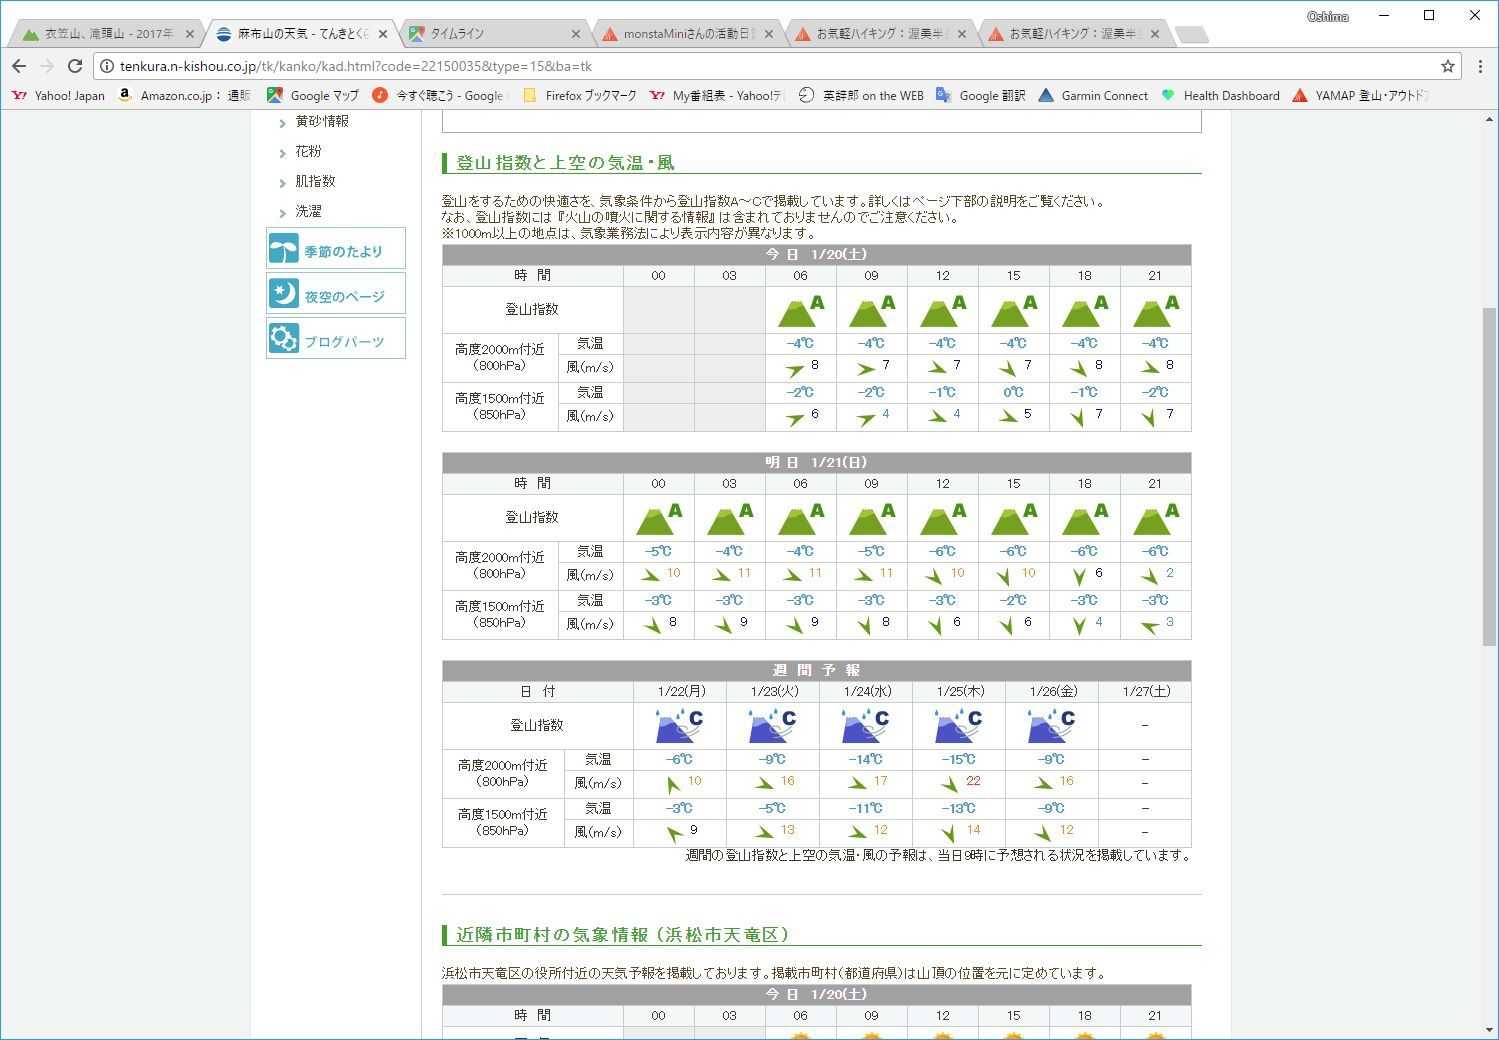Open the Firefox ブックマーク folder

580,96
